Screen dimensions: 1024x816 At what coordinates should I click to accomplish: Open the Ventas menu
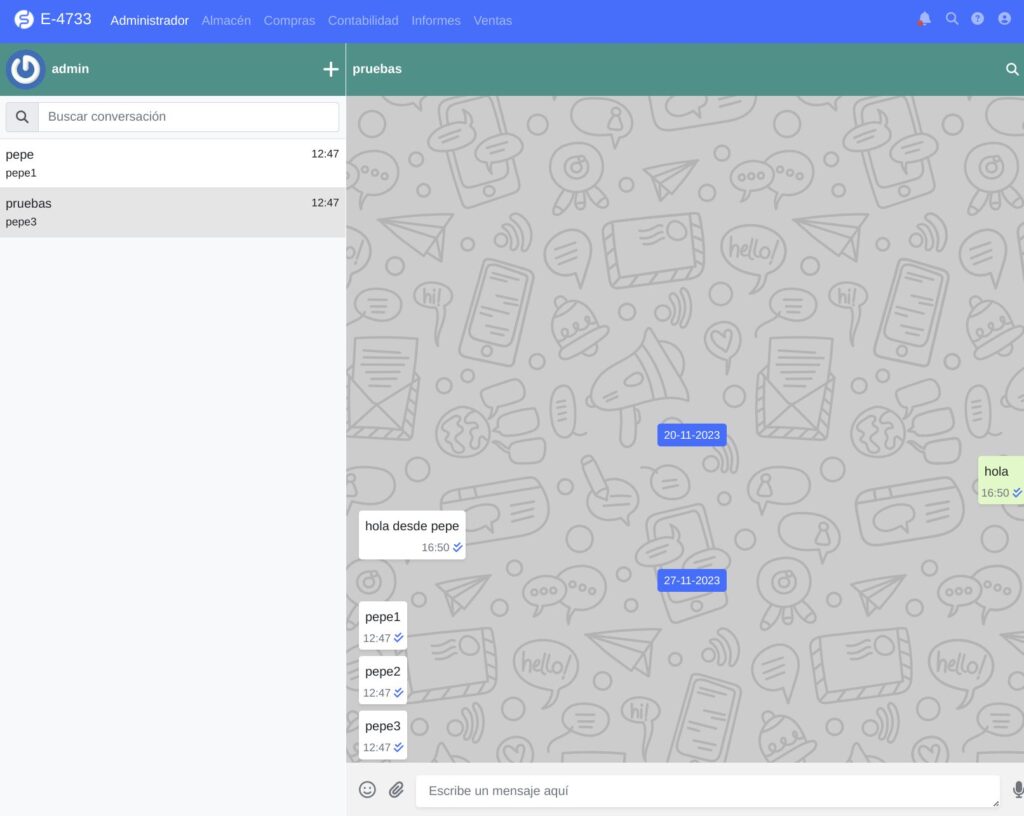(x=492, y=20)
